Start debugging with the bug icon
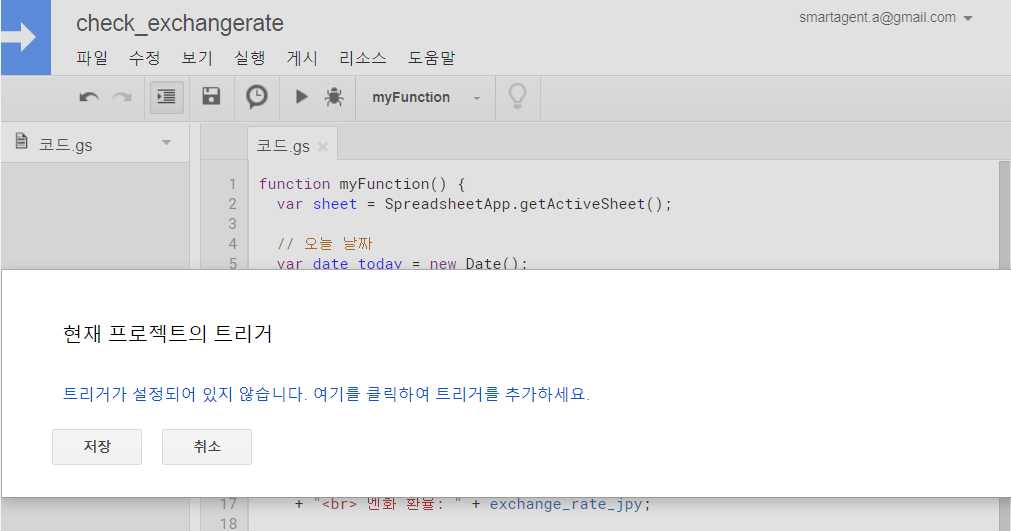The width and height of the screenshot is (1011, 531). 334,97
